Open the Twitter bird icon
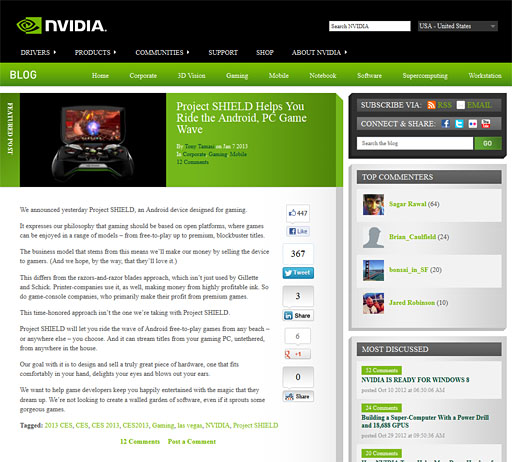 [x=459, y=124]
